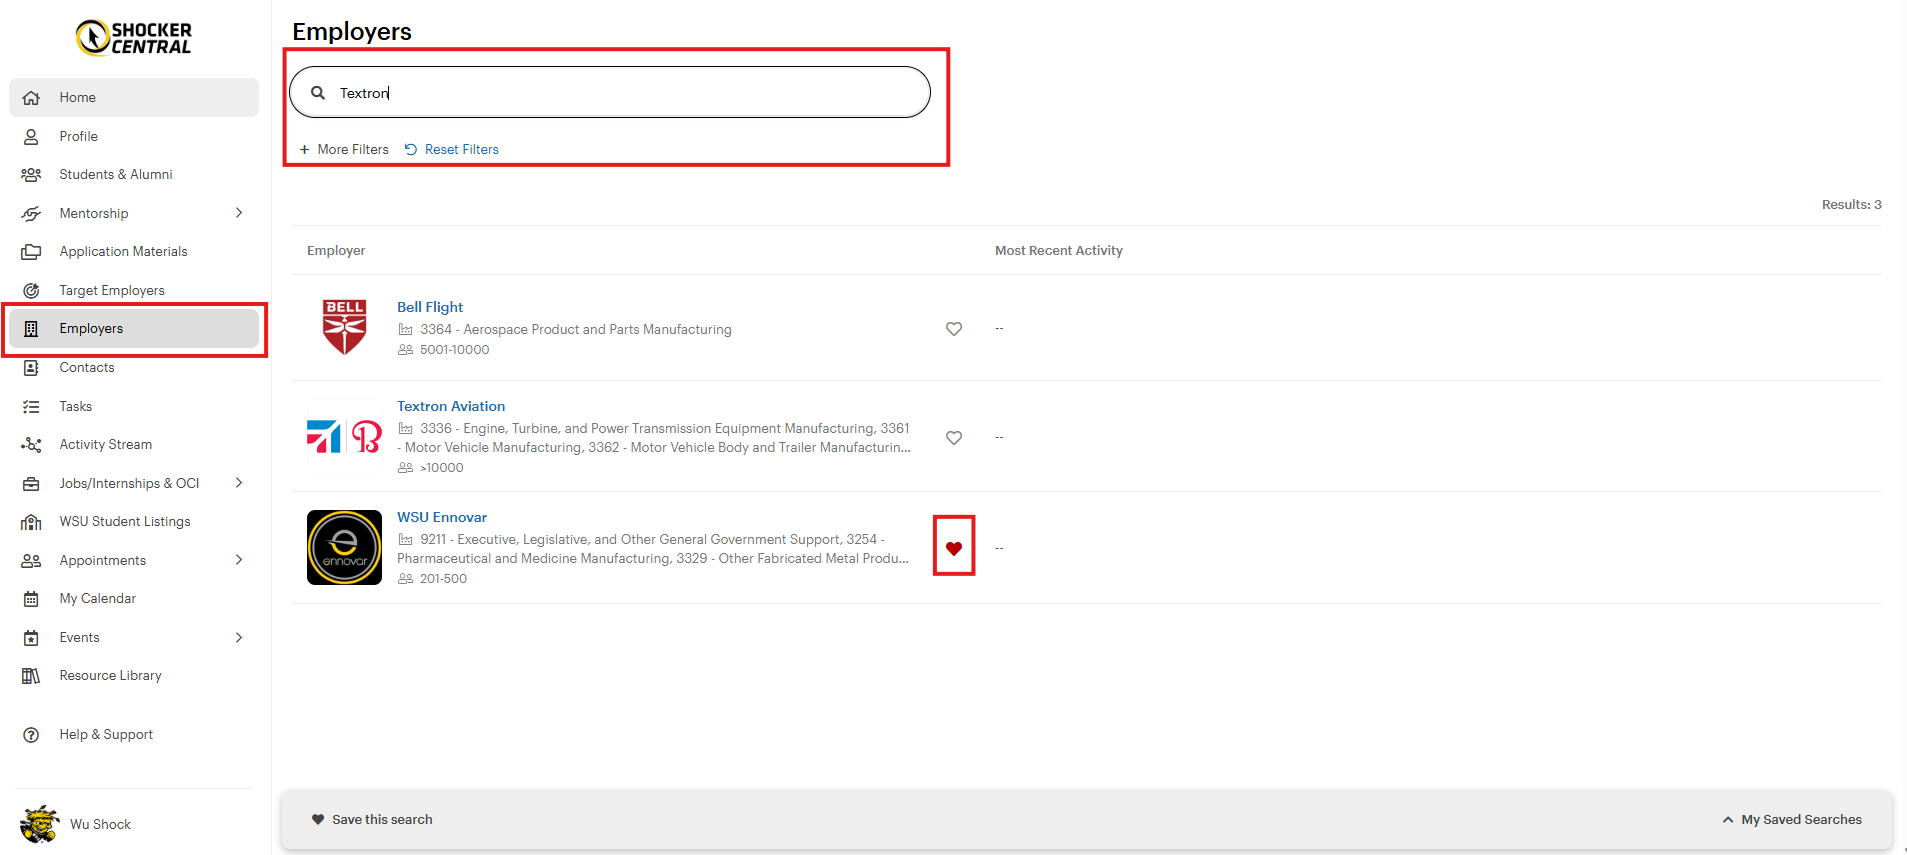Click Save this search button

coord(372,820)
